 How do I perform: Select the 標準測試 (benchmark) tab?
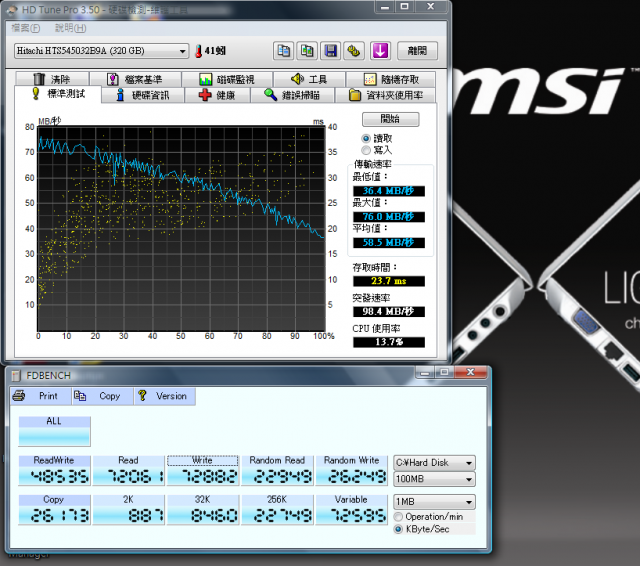pos(58,94)
